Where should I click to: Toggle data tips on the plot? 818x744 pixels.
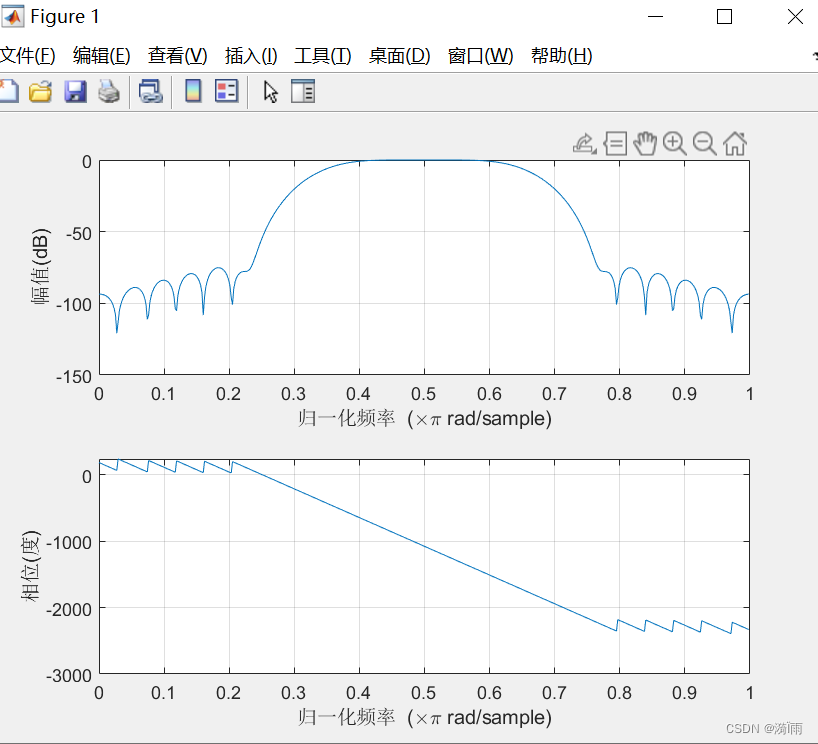click(x=616, y=143)
